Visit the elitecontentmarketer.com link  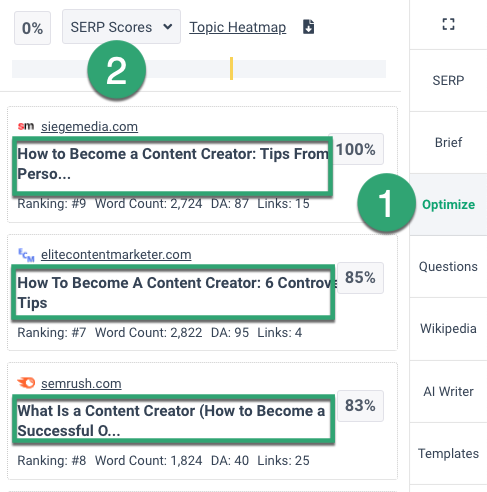point(116,255)
